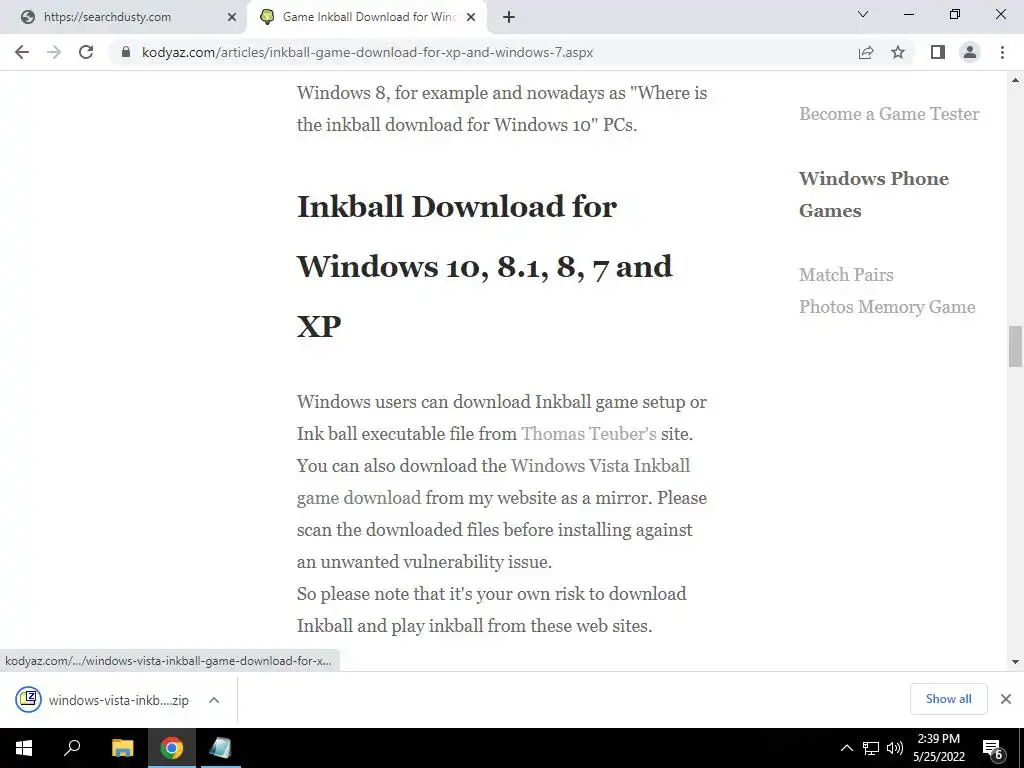Show hidden system tray icons
The height and width of the screenshot is (768, 1024).
click(x=846, y=748)
